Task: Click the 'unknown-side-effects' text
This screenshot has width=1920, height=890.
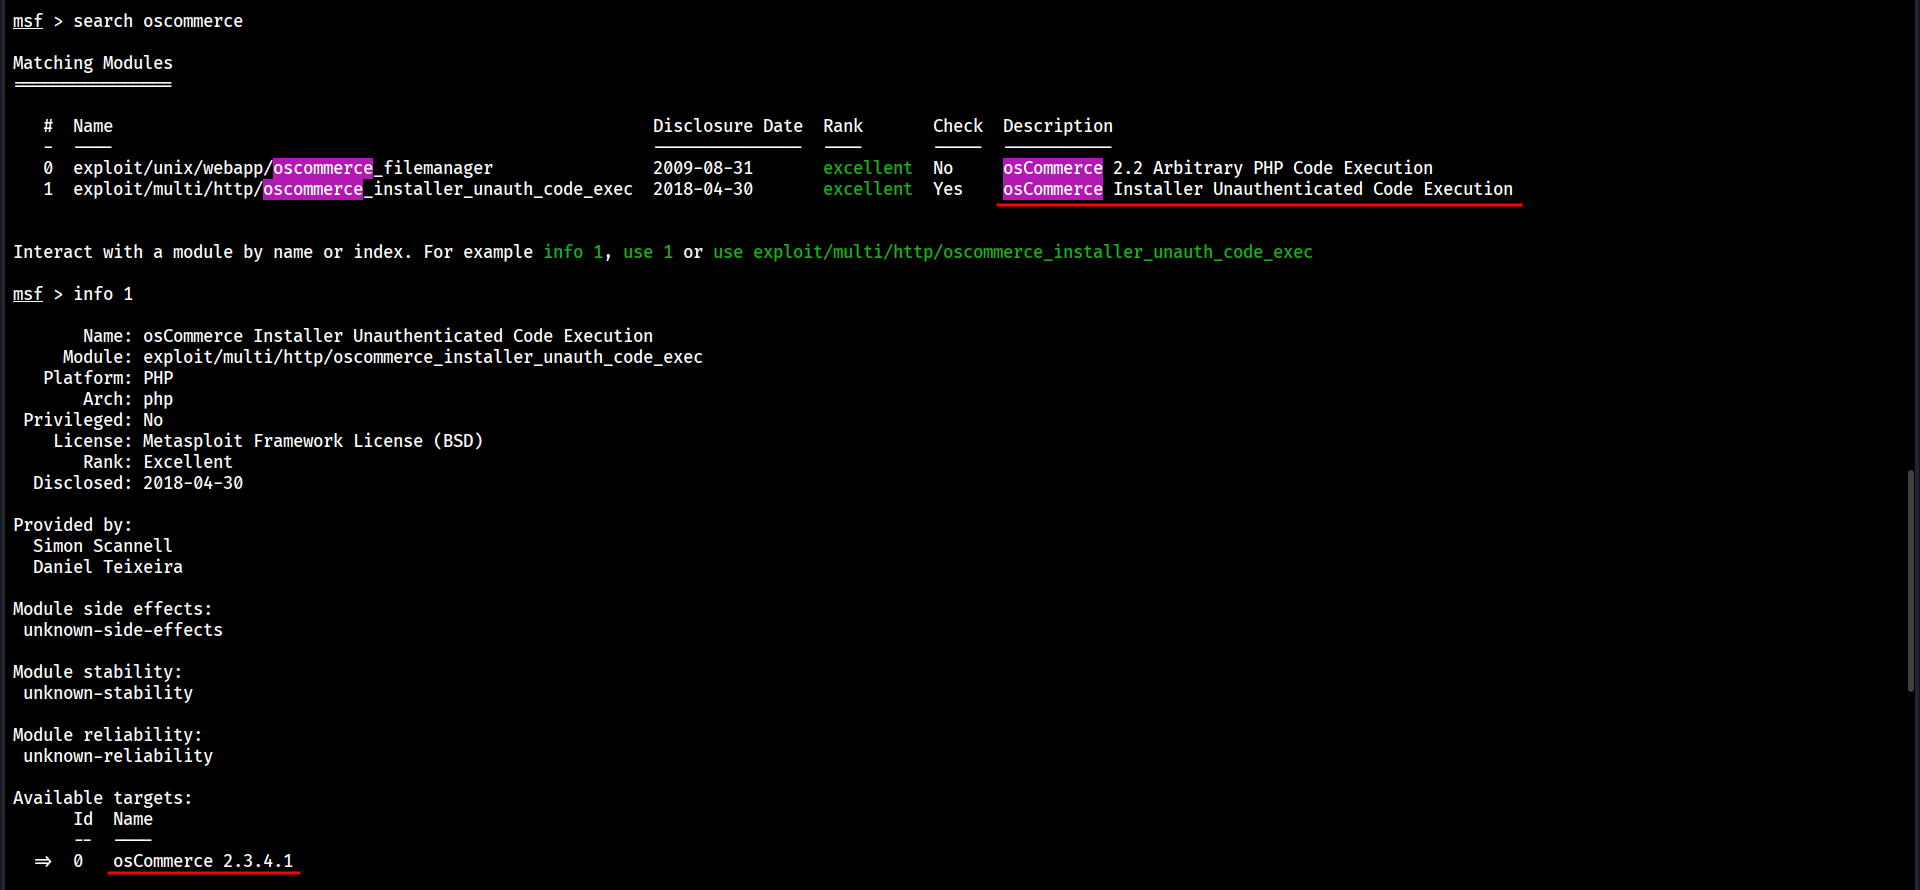Action: pos(122,630)
